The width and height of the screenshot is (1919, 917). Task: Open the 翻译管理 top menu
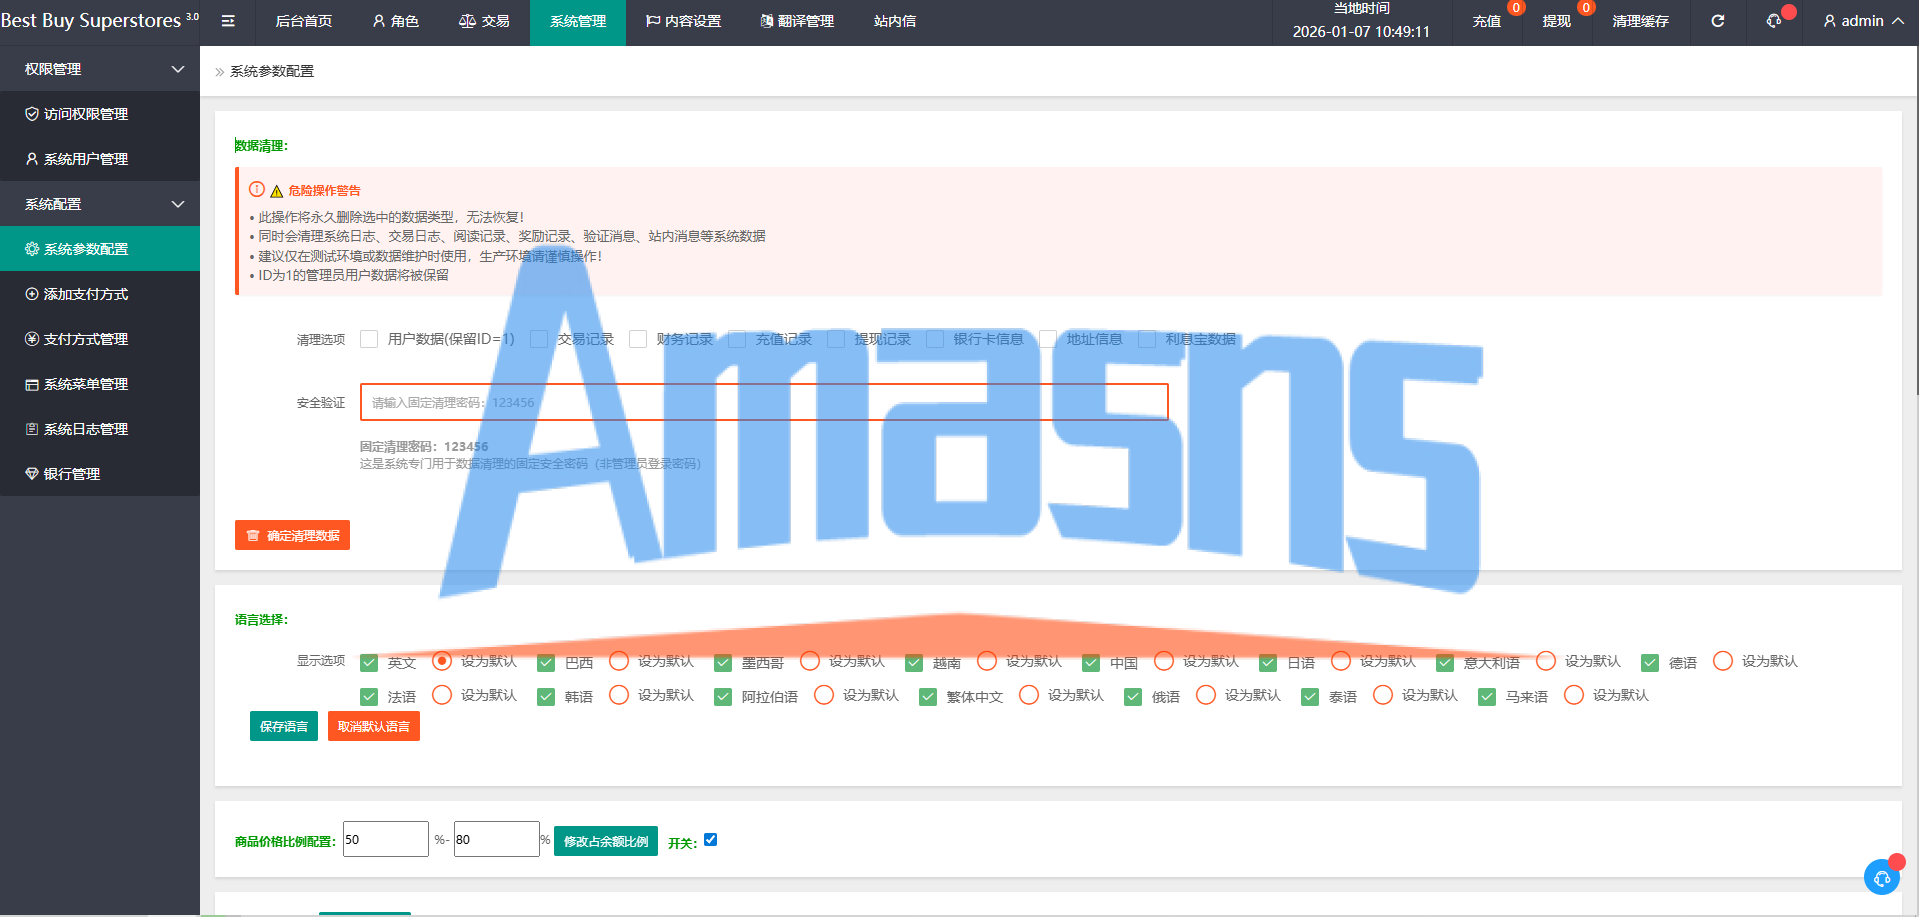[797, 21]
